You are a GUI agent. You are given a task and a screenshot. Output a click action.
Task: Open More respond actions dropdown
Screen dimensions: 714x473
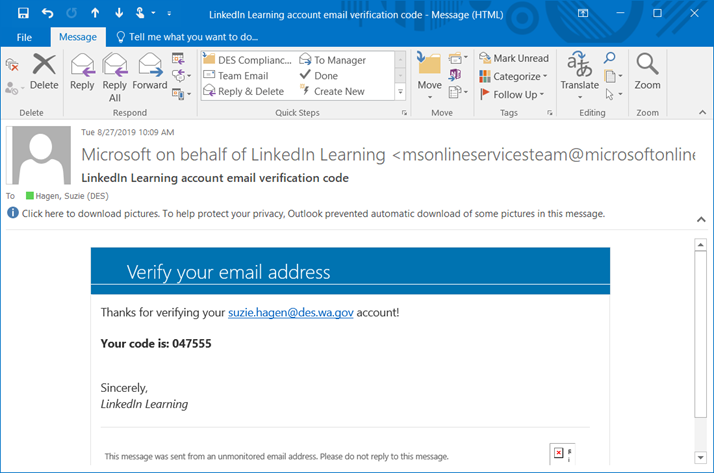pyautogui.click(x=181, y=94)
